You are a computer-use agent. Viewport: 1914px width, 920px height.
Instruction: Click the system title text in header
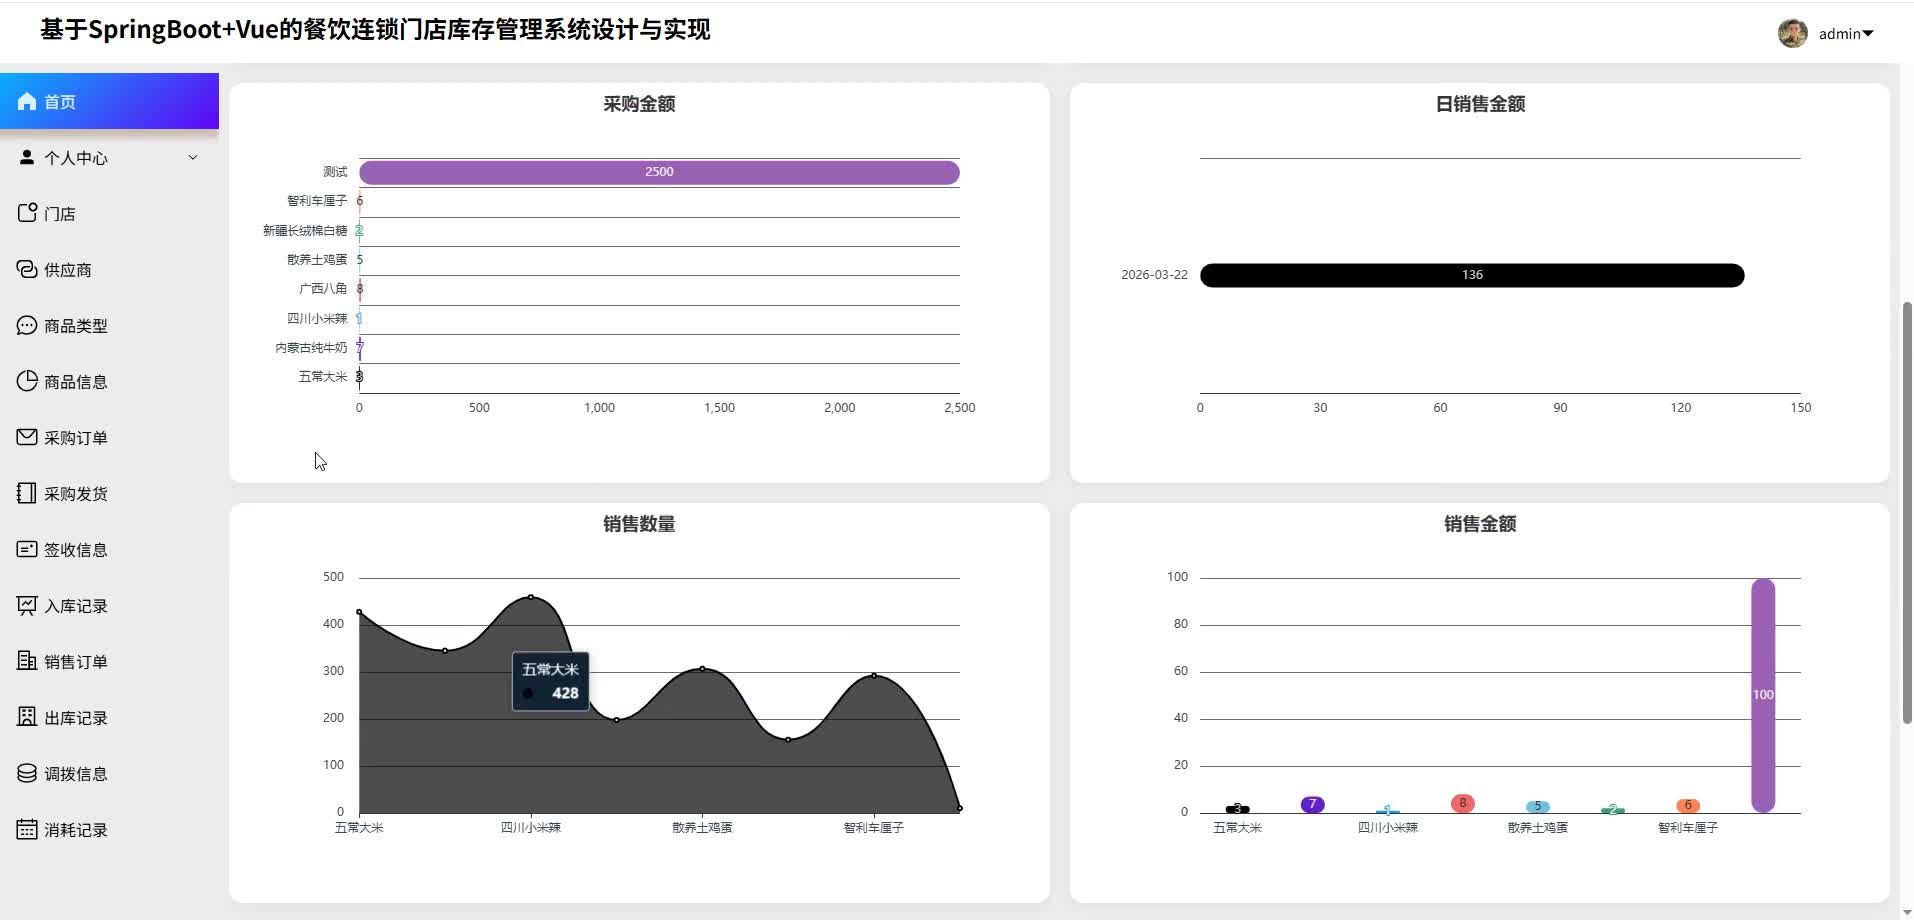click(375, 30)
